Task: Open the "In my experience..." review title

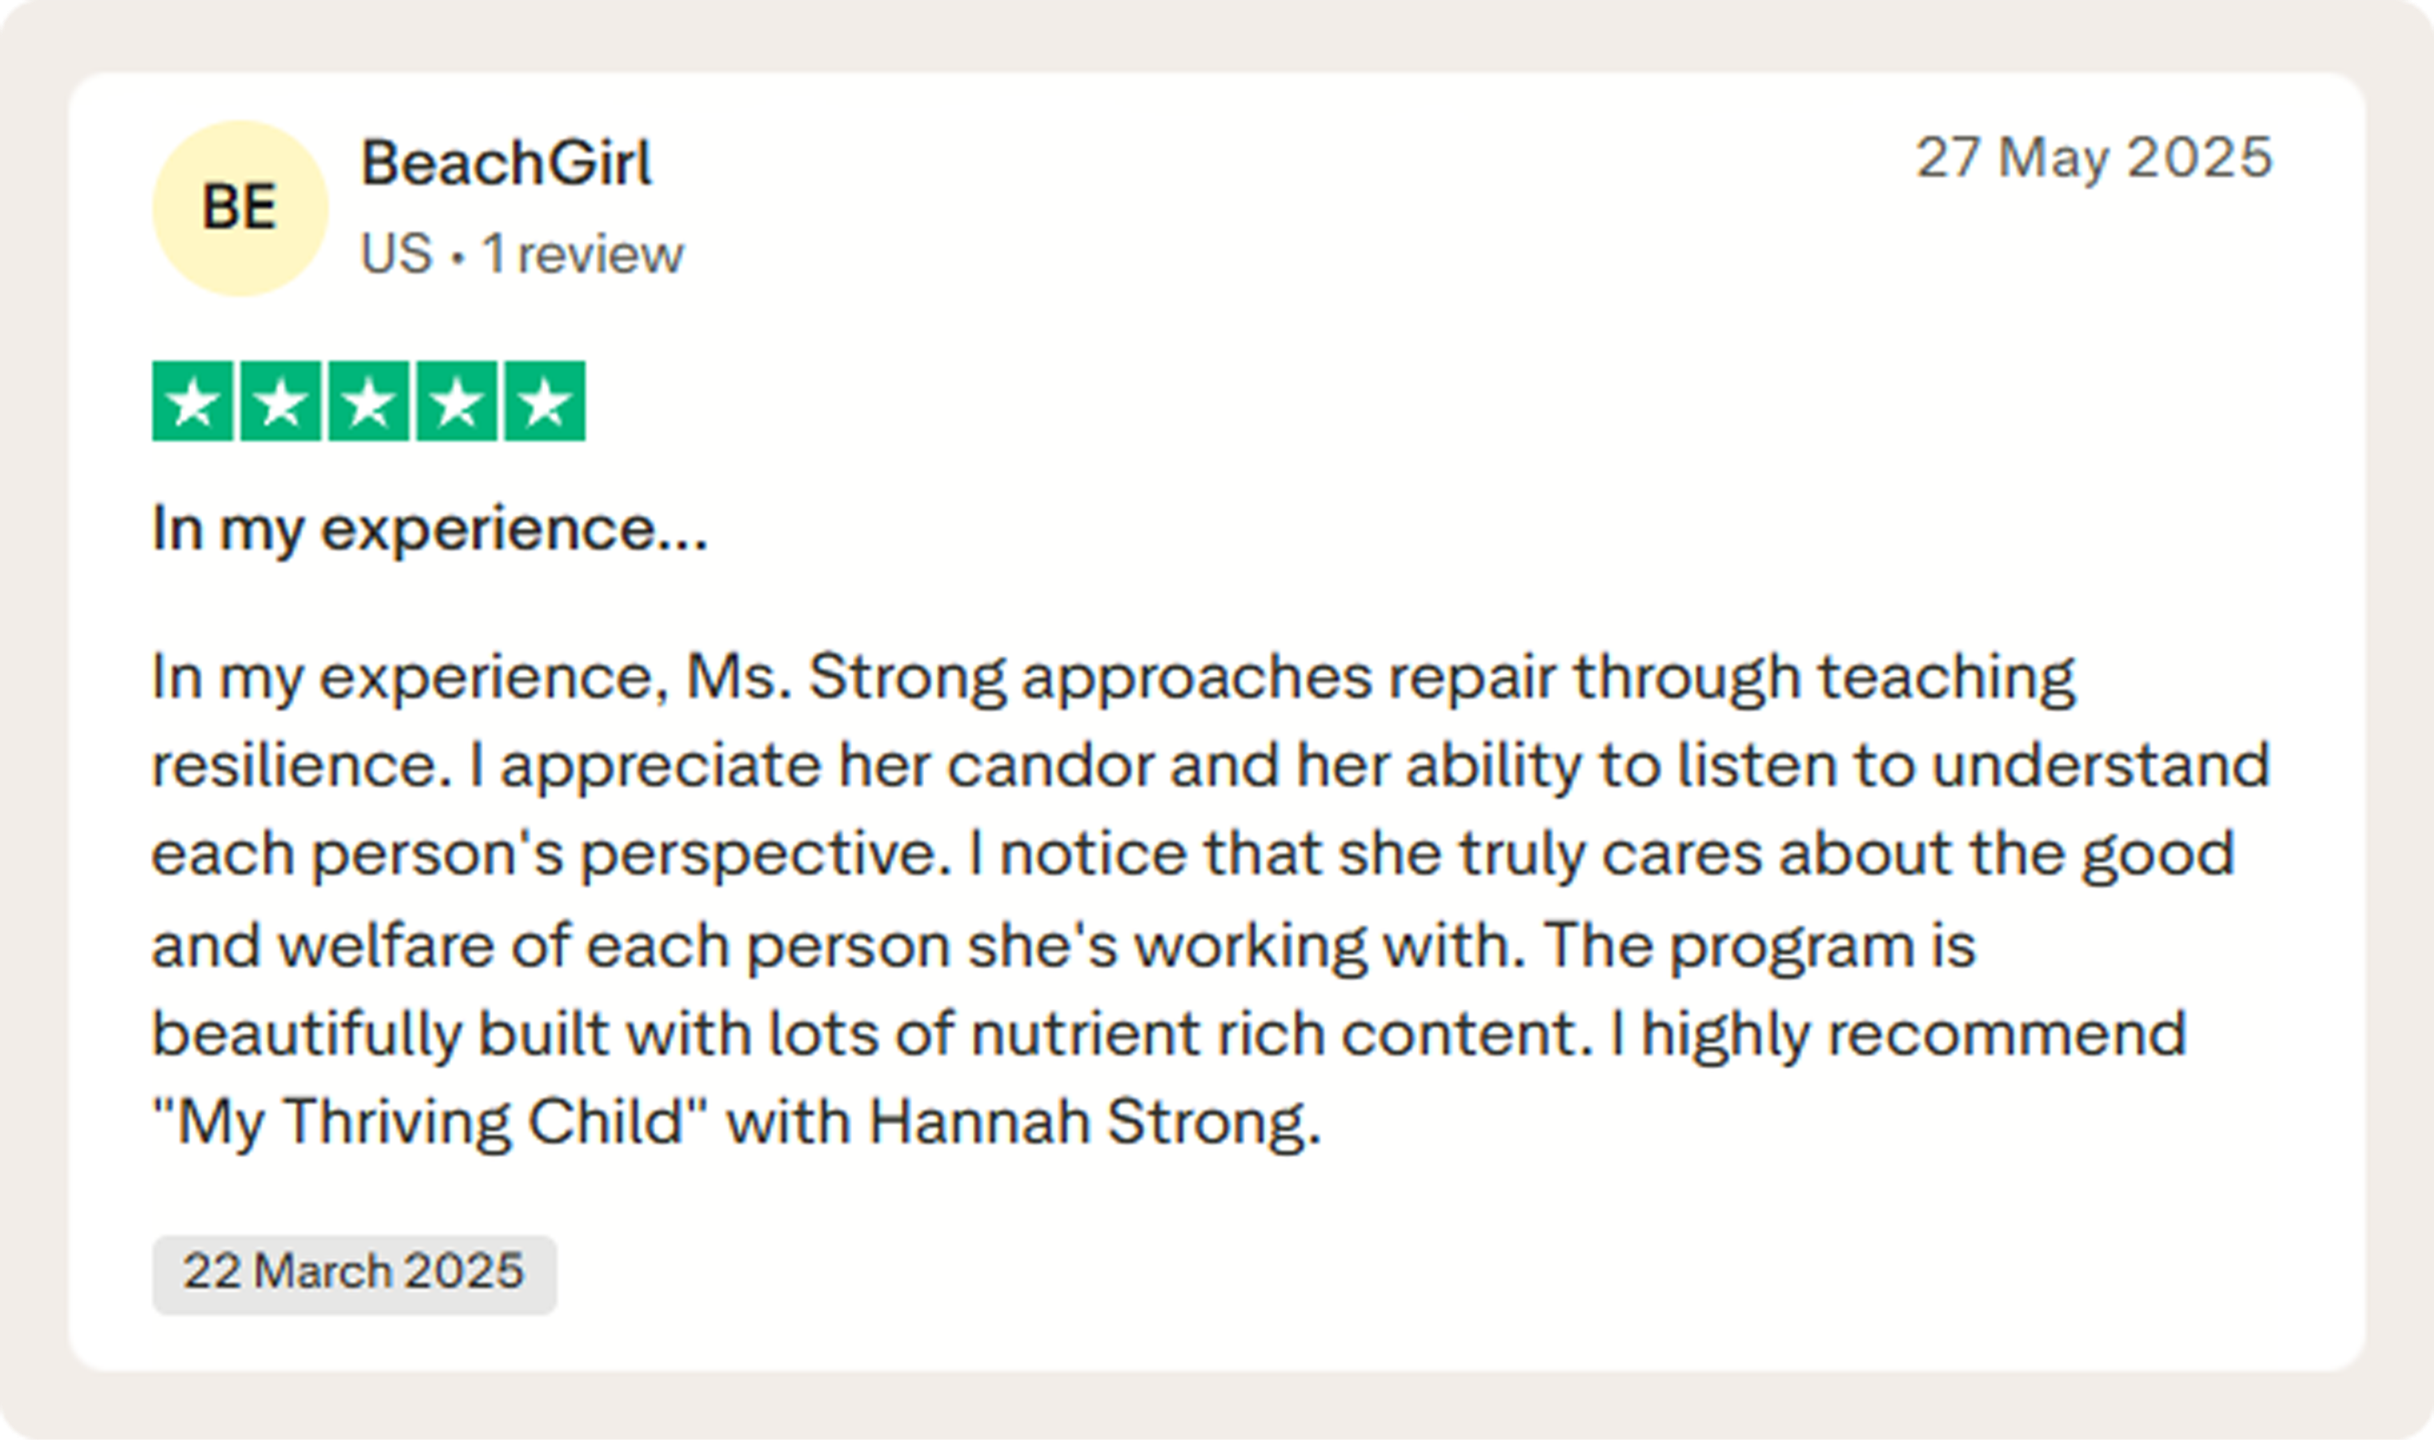Action: (430, 528)
